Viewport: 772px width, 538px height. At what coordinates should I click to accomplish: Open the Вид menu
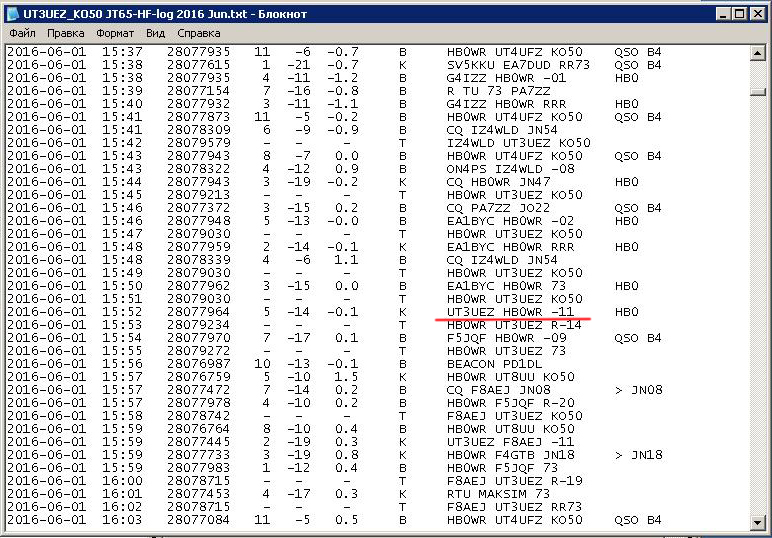click(x=156, y=33)
